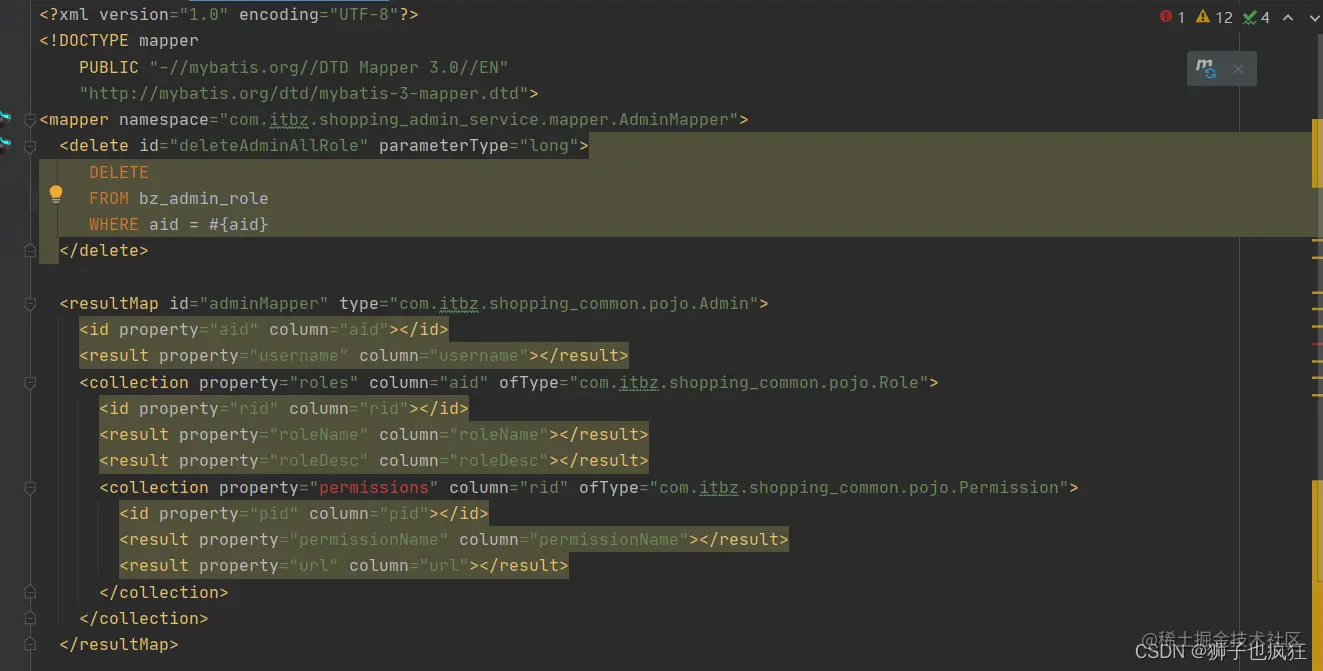Click the red "permissions" property value
This screenshot has width=1323, height=671.
tap(374, 488)
